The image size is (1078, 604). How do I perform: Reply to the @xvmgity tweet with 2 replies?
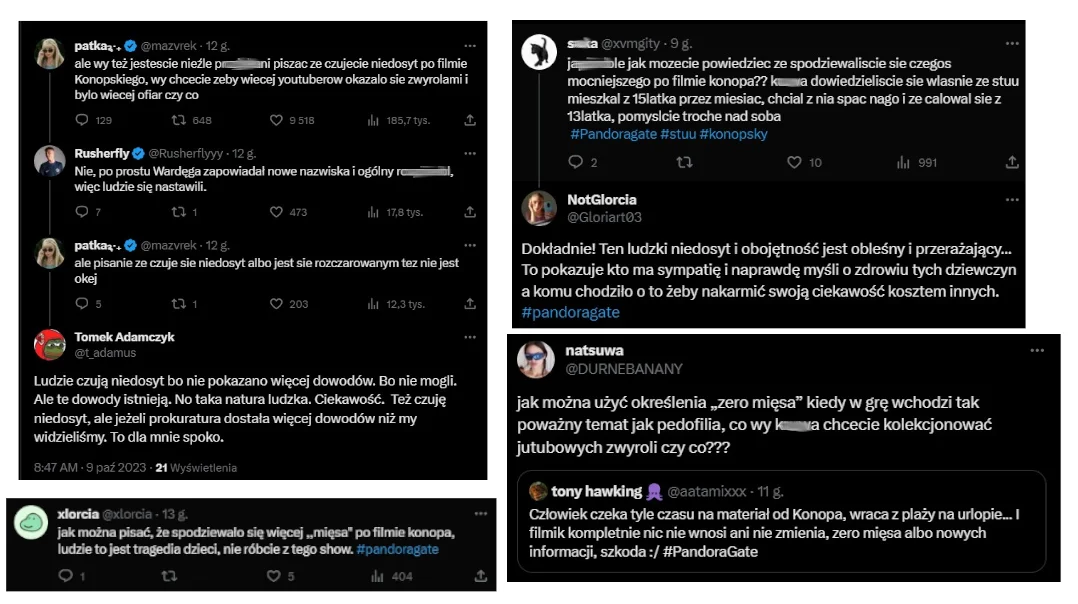click(575, 162)
